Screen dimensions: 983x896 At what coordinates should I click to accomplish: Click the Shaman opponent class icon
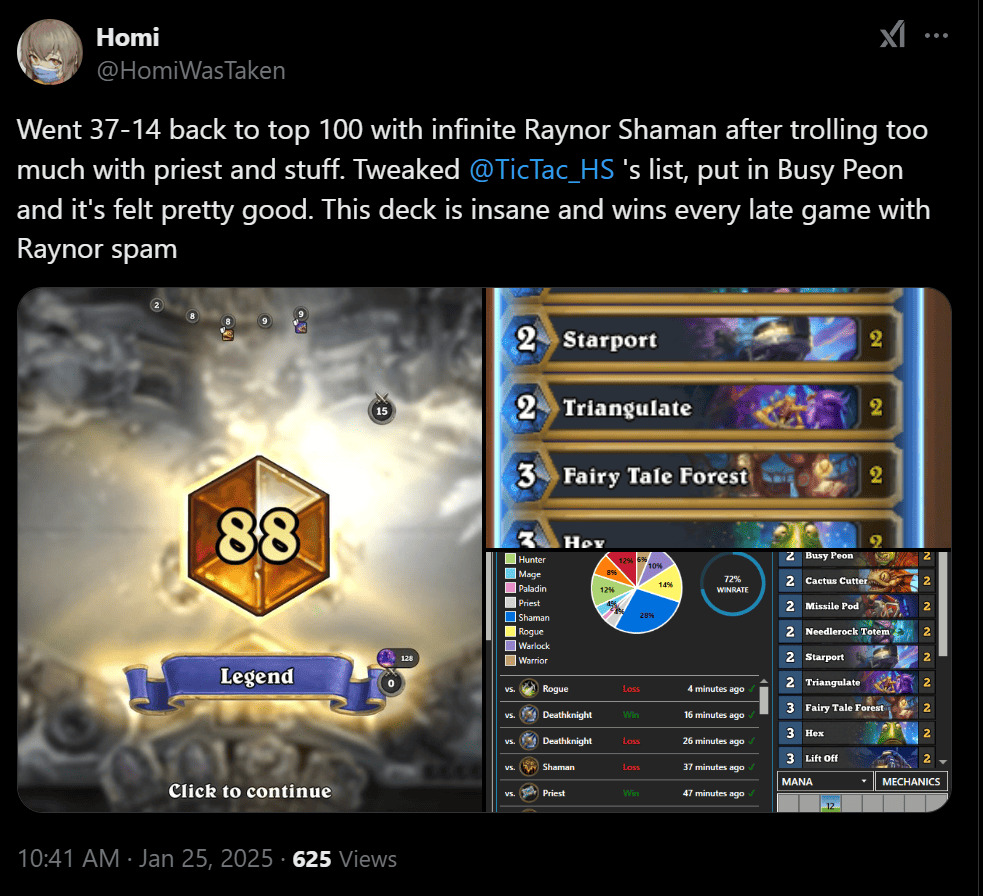[x=529, y=766]
